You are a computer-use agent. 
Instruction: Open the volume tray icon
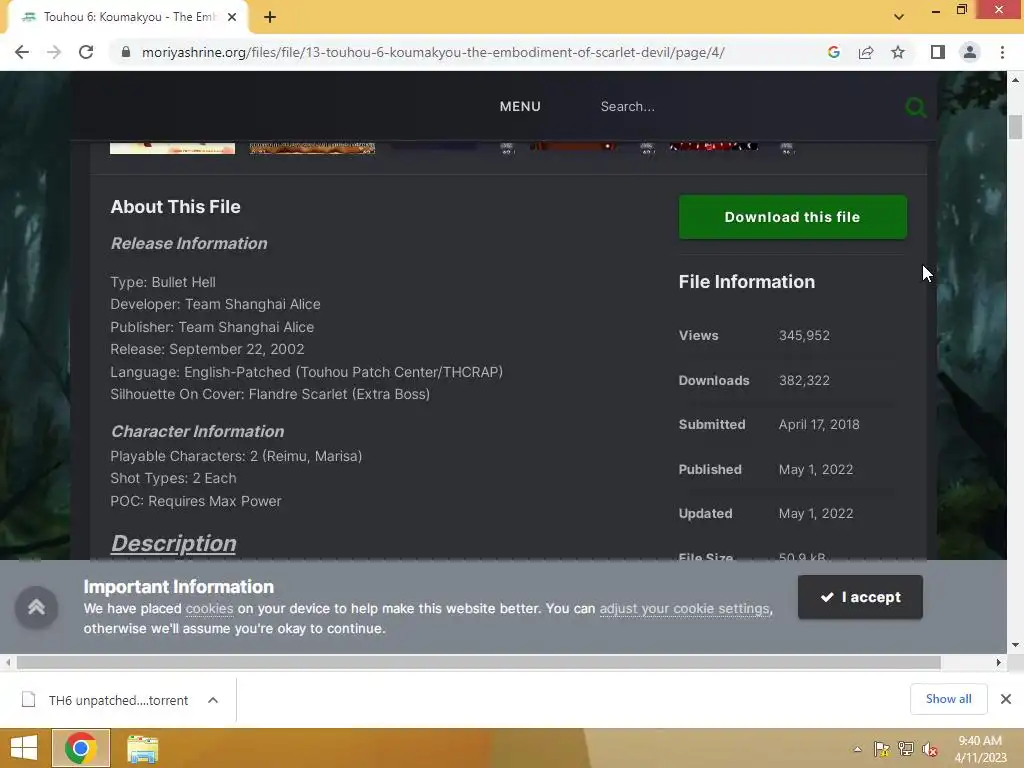tap(930, 749)
